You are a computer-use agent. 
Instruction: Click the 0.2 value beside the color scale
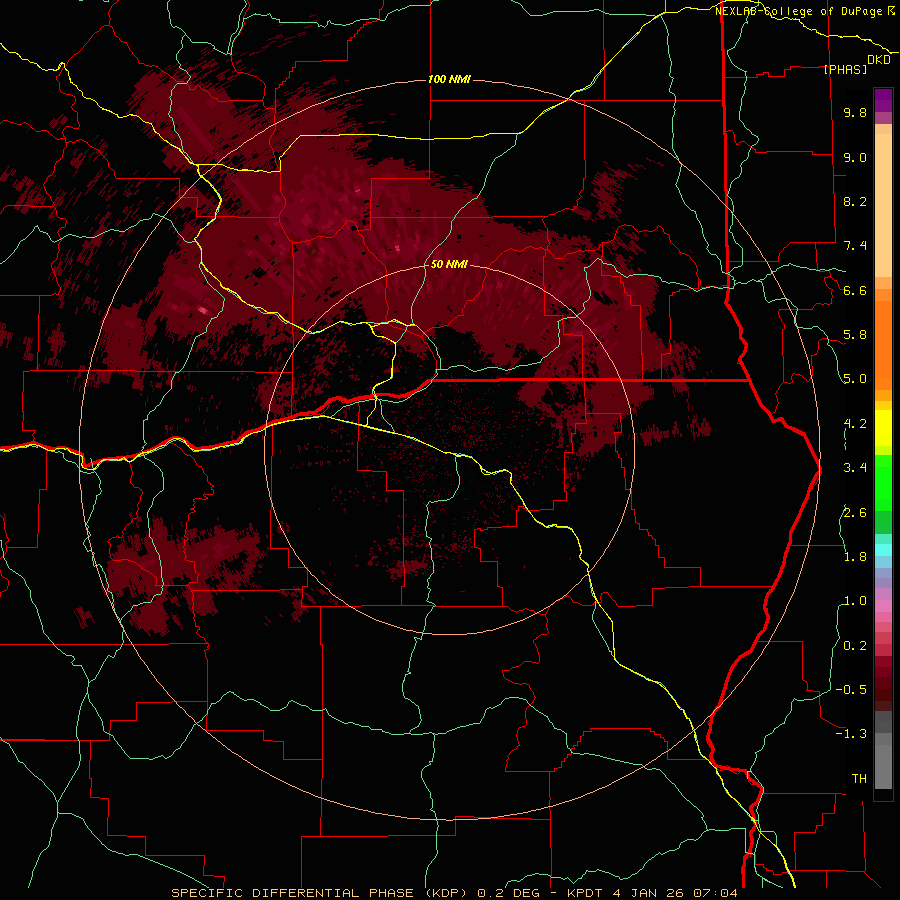click(855, 646)
